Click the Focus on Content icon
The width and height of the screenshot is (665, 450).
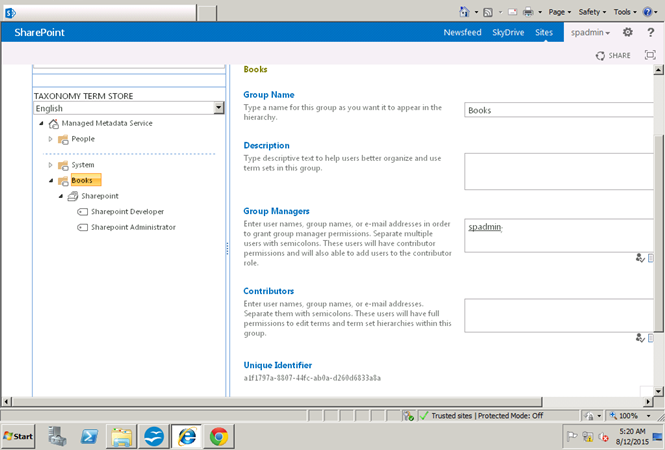coord(650,55)
